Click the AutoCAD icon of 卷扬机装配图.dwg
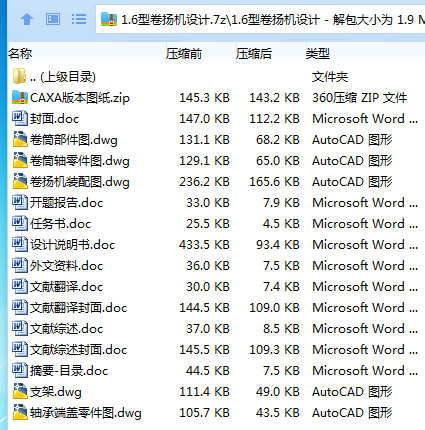This screenshot has width=425, height=430. click(x=20, y=181)
